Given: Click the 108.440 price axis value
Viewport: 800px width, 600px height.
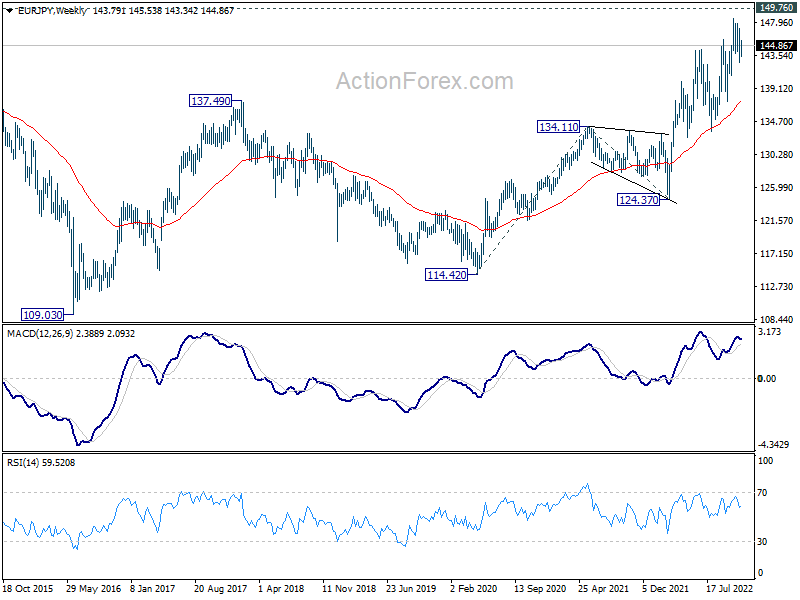Looking at the screenshot, I should pos(777,320).
